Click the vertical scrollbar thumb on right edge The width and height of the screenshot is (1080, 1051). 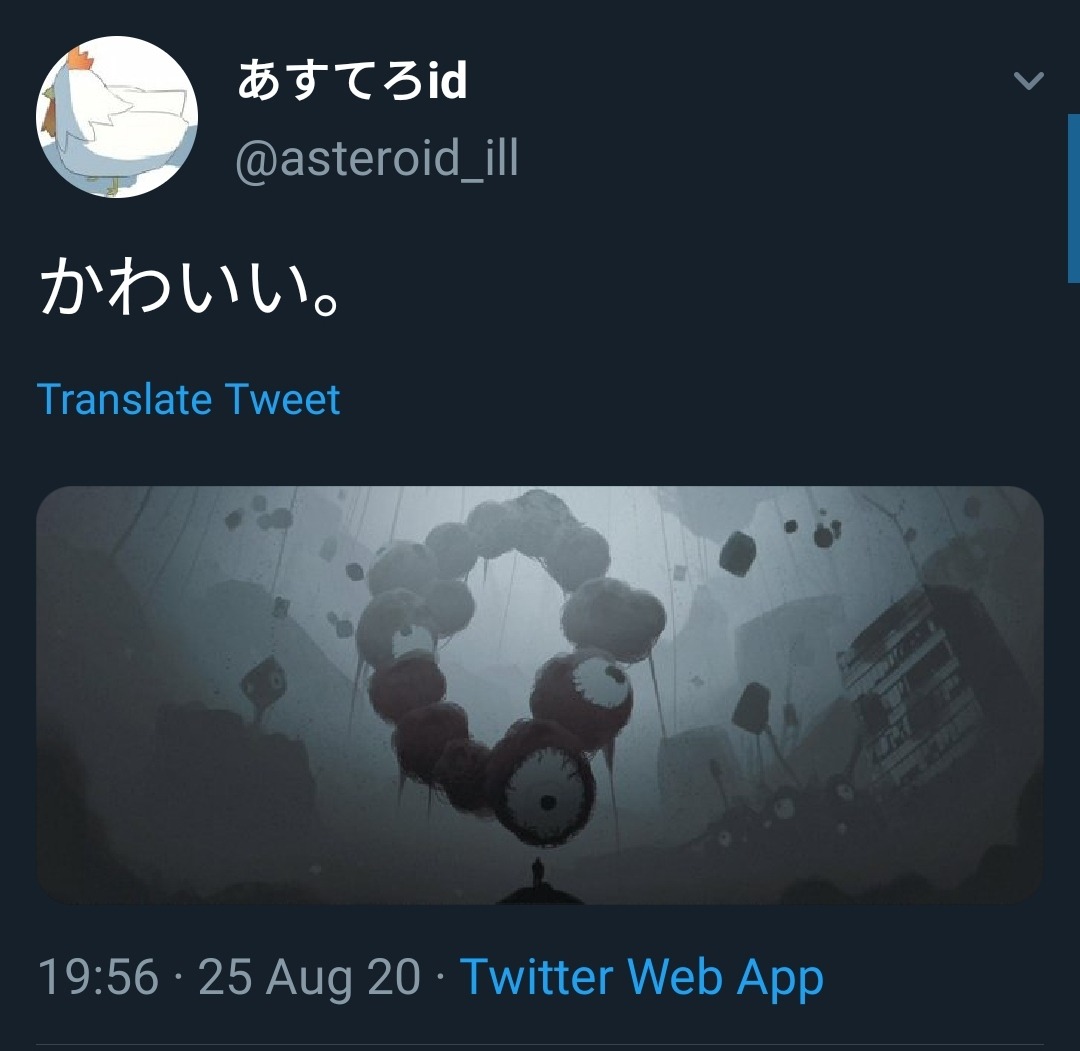[x=1074, y=198]
